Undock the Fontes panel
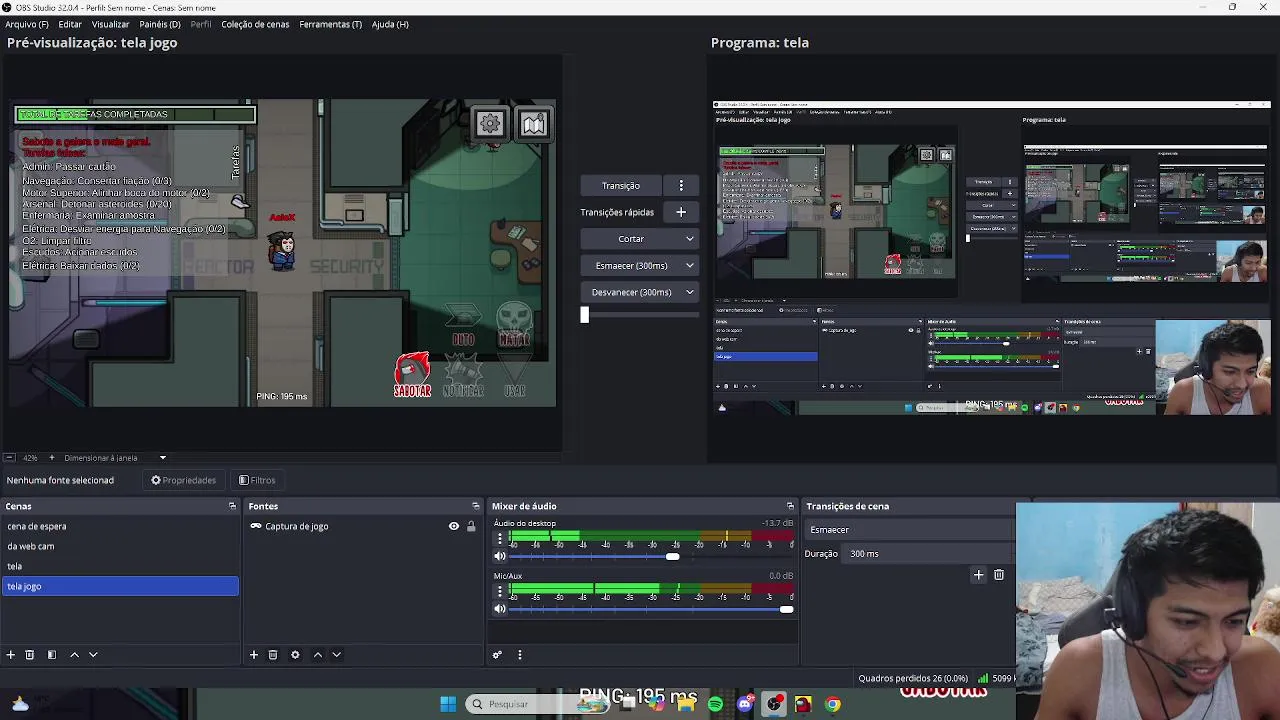This screenshot has height=720, width=1280. [x=476, y=506]
